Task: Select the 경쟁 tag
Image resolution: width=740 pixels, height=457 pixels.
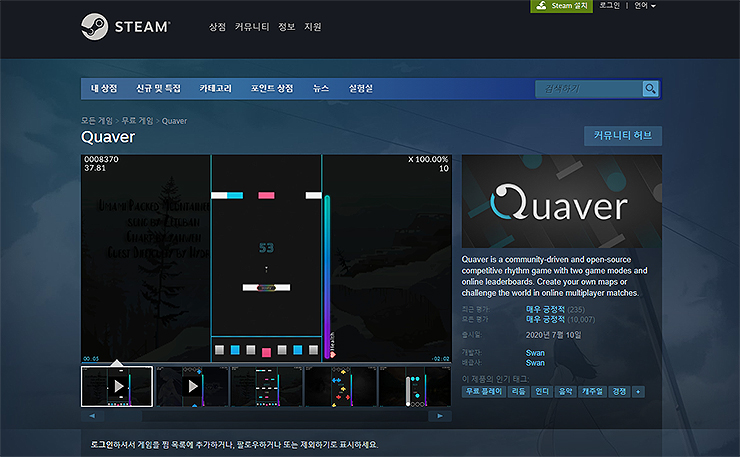Action: (x=619, y=391)
